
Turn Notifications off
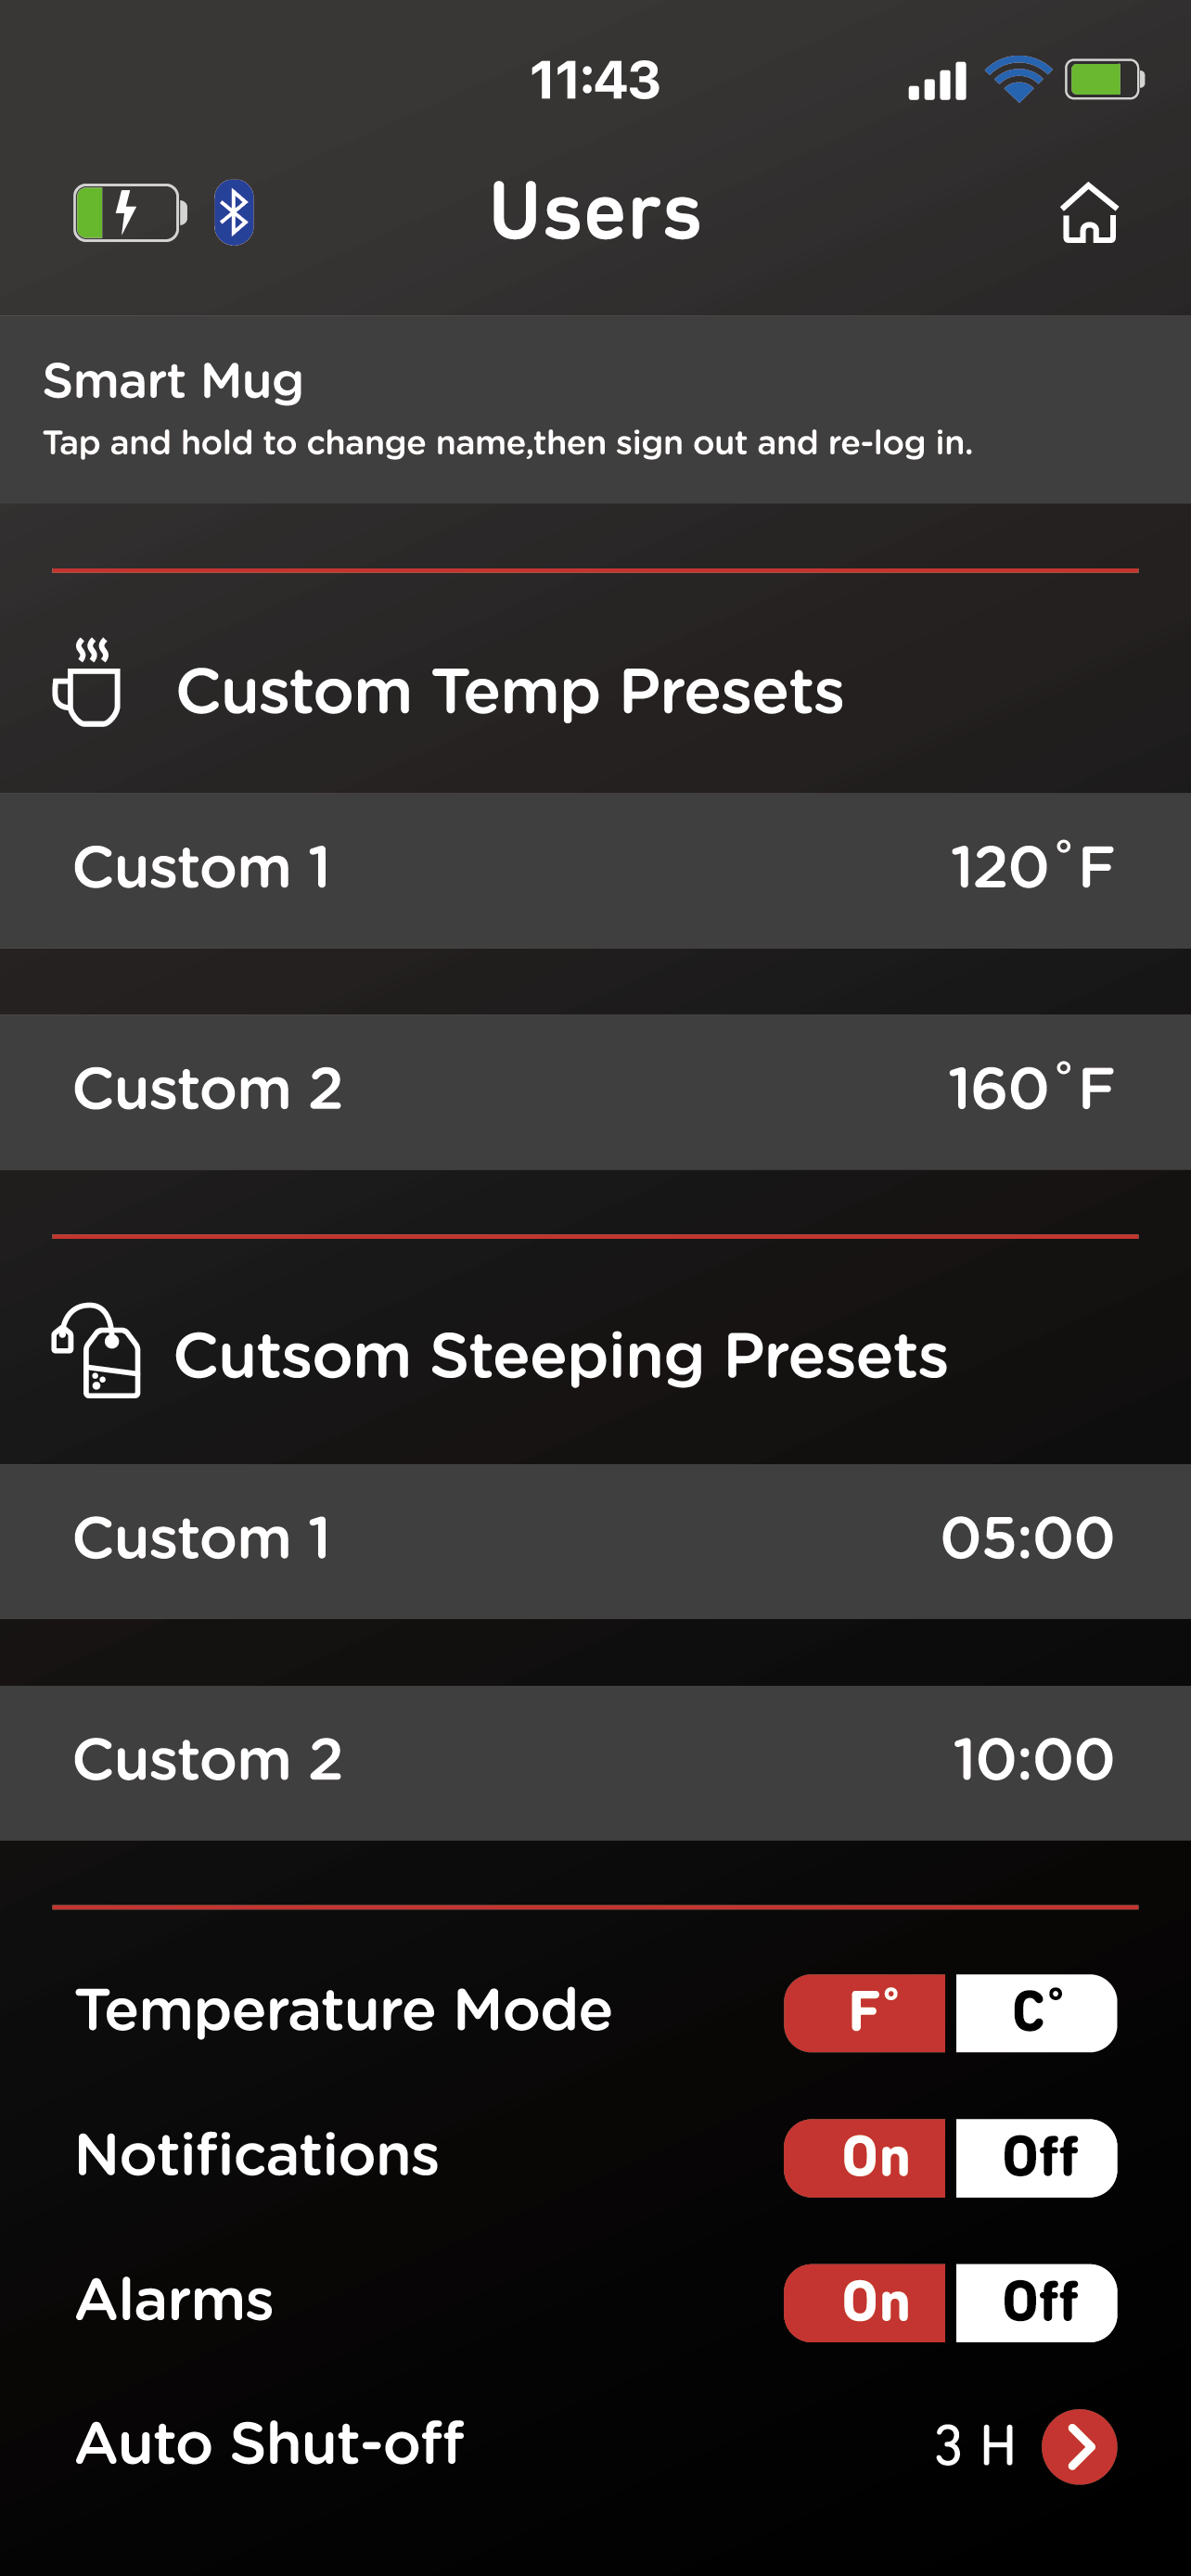pyautogui.click(x=1036, y=2157)
